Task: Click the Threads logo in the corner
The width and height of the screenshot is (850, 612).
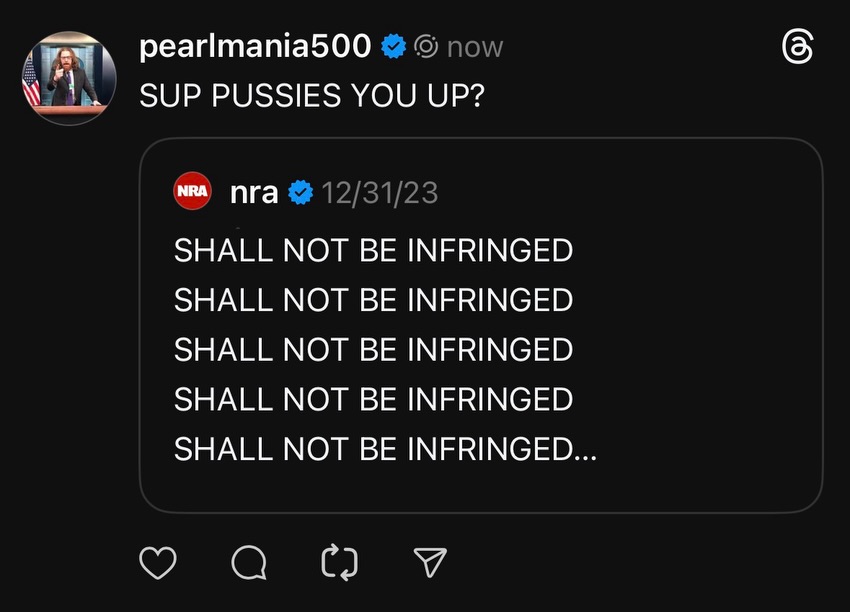Action: (x=798, y=47)
